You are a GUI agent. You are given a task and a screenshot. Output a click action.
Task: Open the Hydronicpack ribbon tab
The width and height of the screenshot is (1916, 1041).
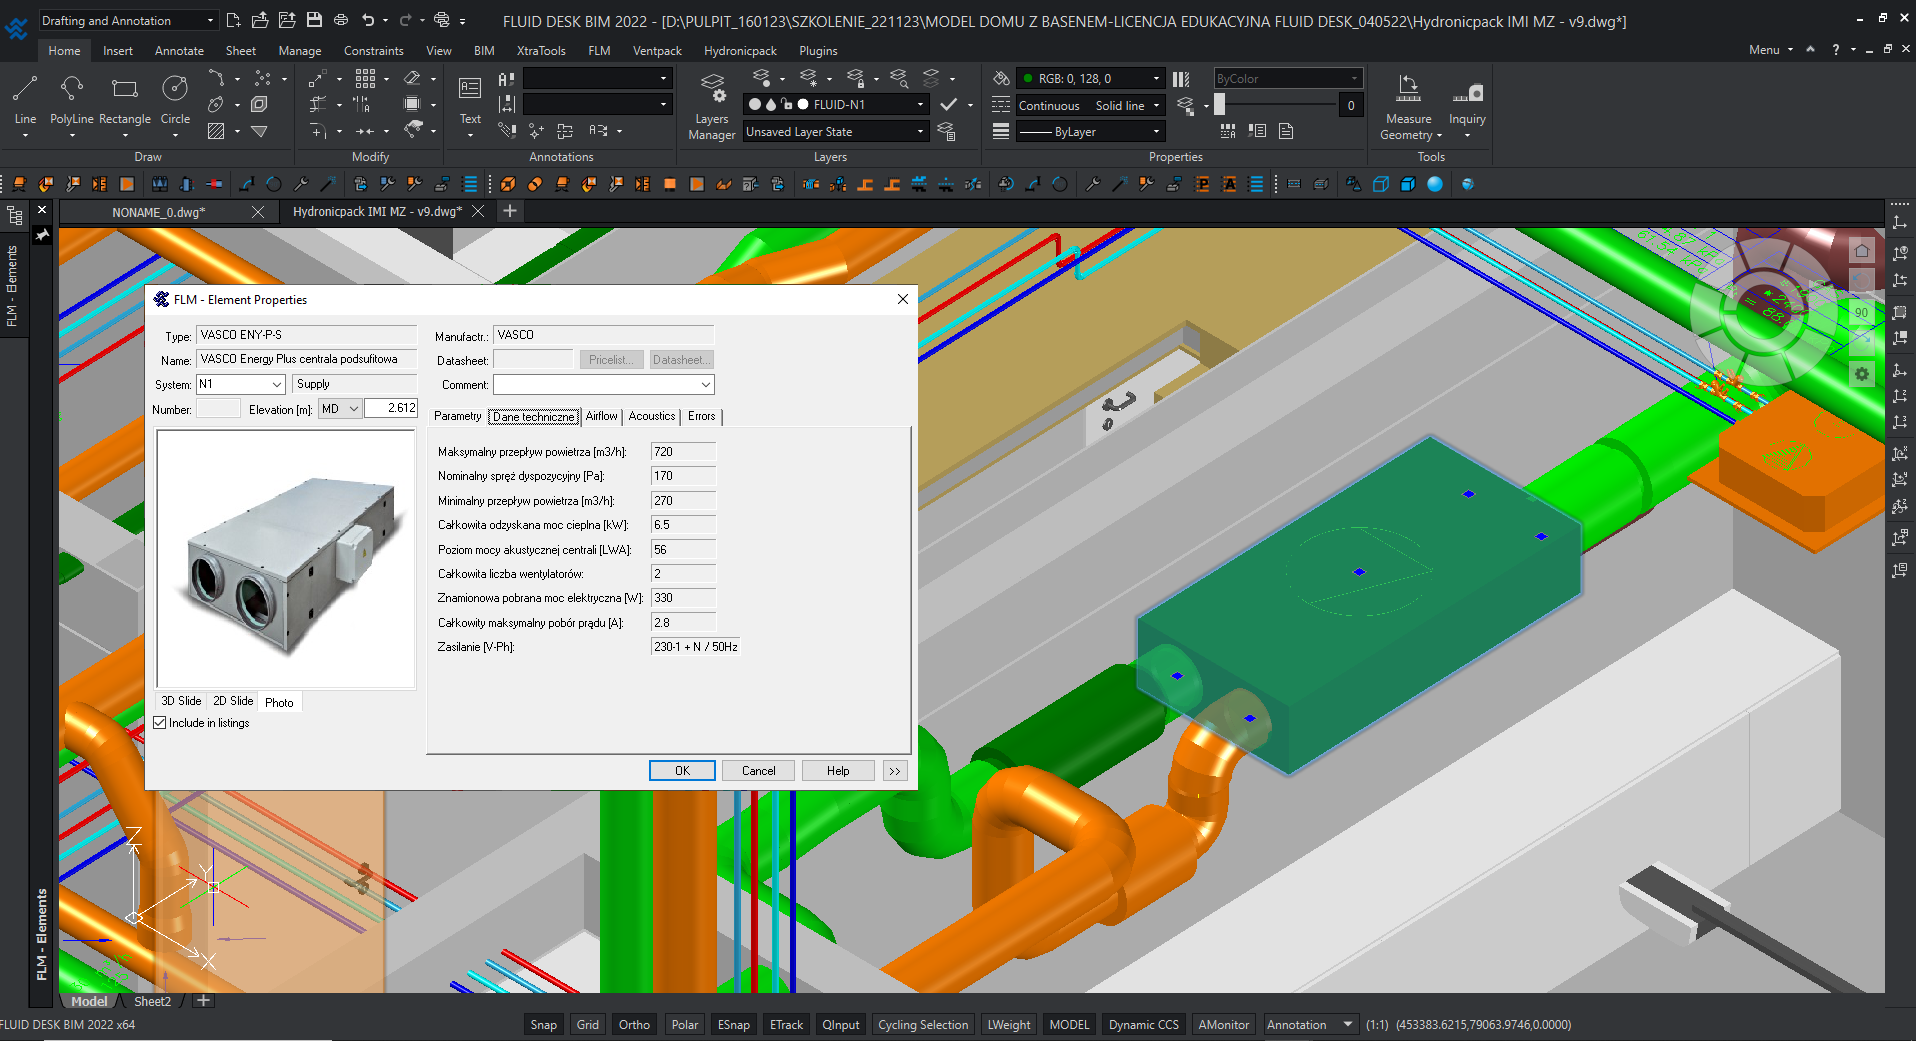[740, 51]
